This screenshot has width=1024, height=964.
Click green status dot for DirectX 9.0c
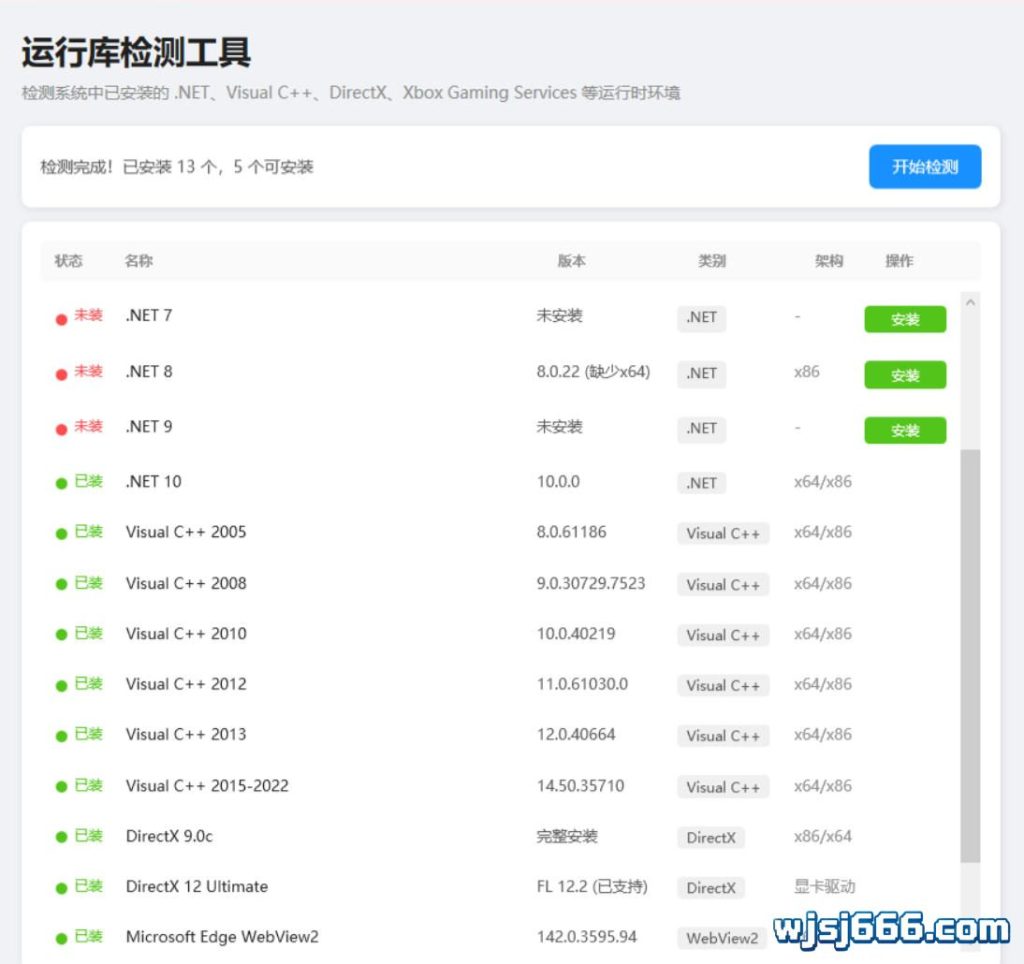click(x=61, y=837)
